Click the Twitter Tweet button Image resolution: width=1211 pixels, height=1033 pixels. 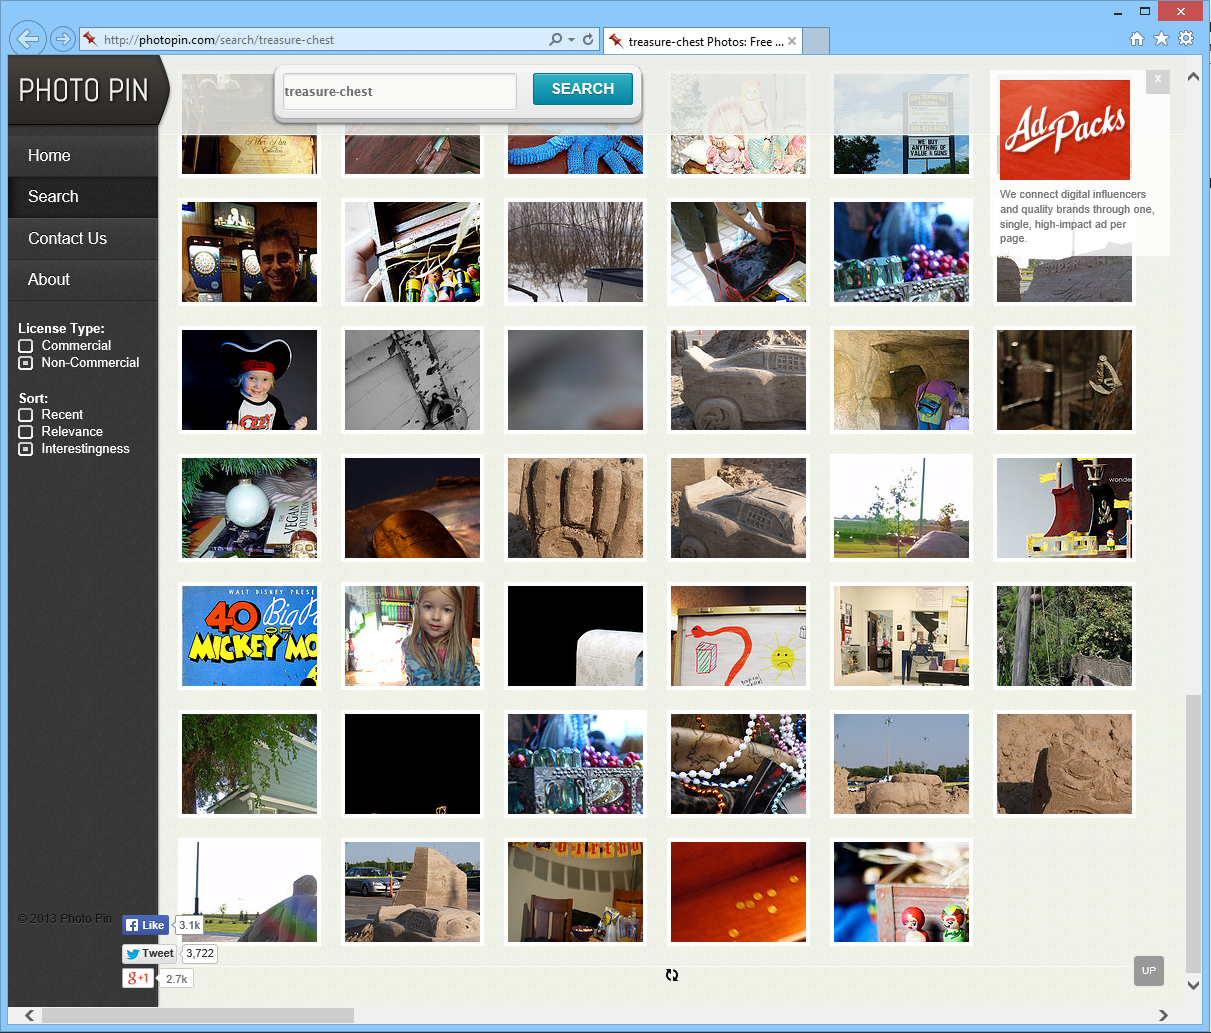(x=149, y=954)
